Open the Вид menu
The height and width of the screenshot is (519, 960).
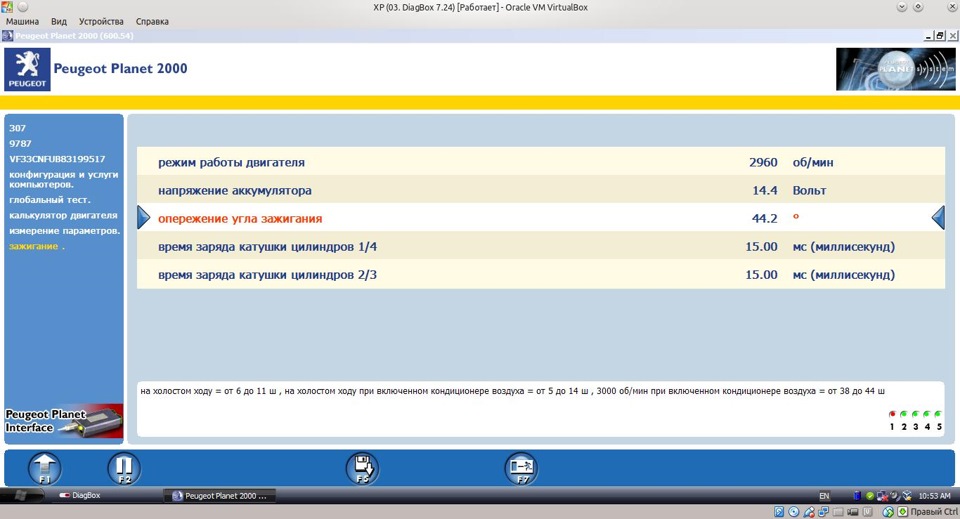[59, 21]
